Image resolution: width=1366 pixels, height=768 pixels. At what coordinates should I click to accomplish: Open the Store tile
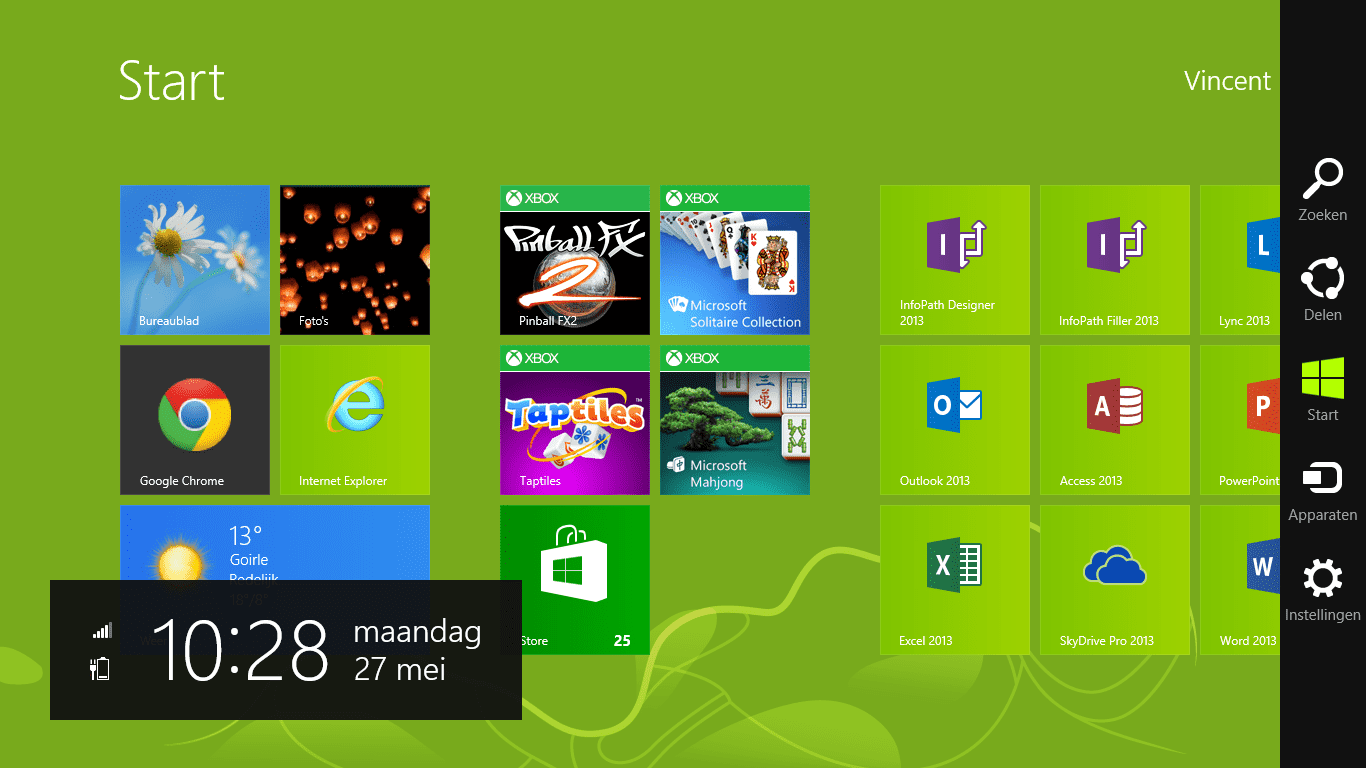click(x=575, y=580)
